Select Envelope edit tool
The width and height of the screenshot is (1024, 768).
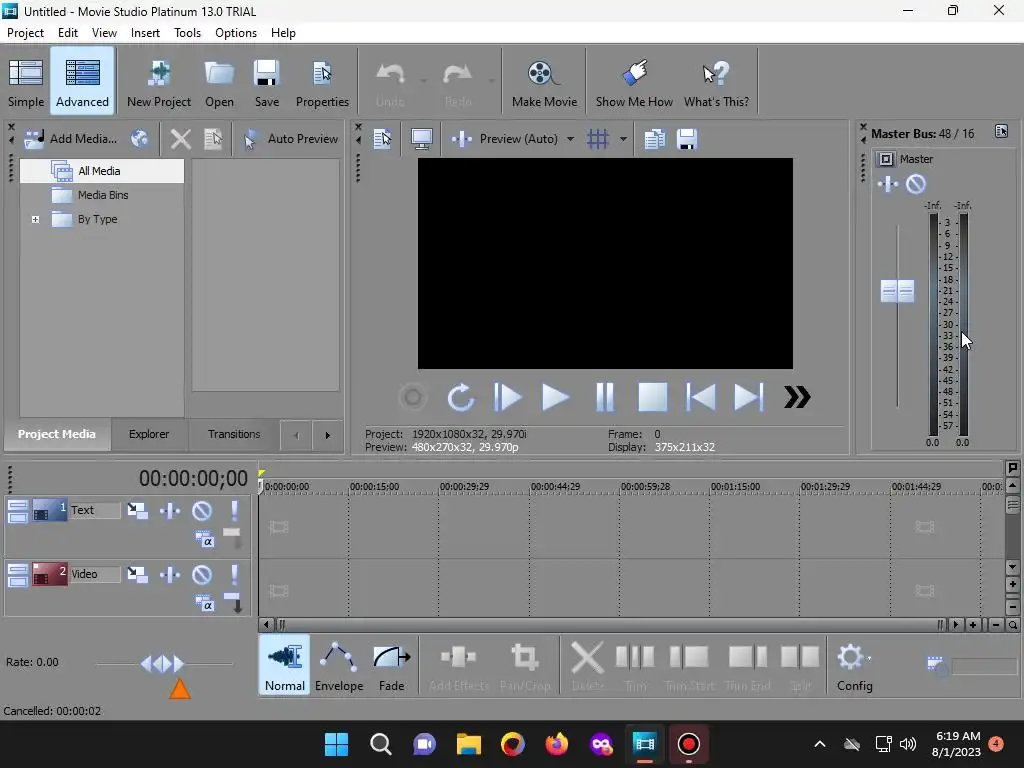coord(339,665)
